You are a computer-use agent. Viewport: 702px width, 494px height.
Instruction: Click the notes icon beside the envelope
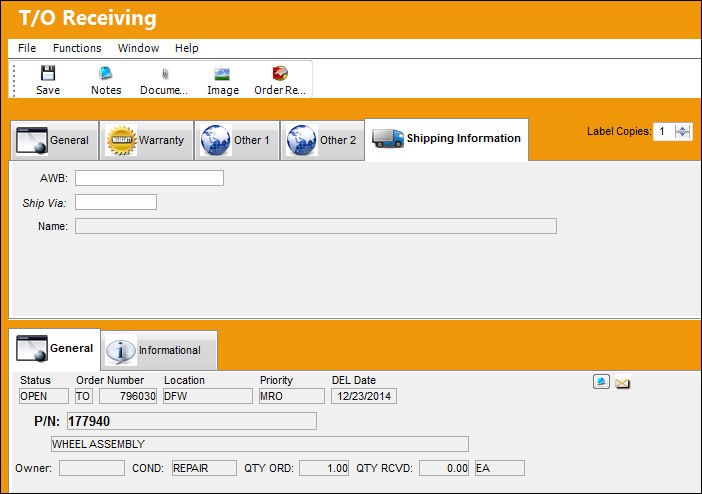pyautogui.click(x=601, y=382)
